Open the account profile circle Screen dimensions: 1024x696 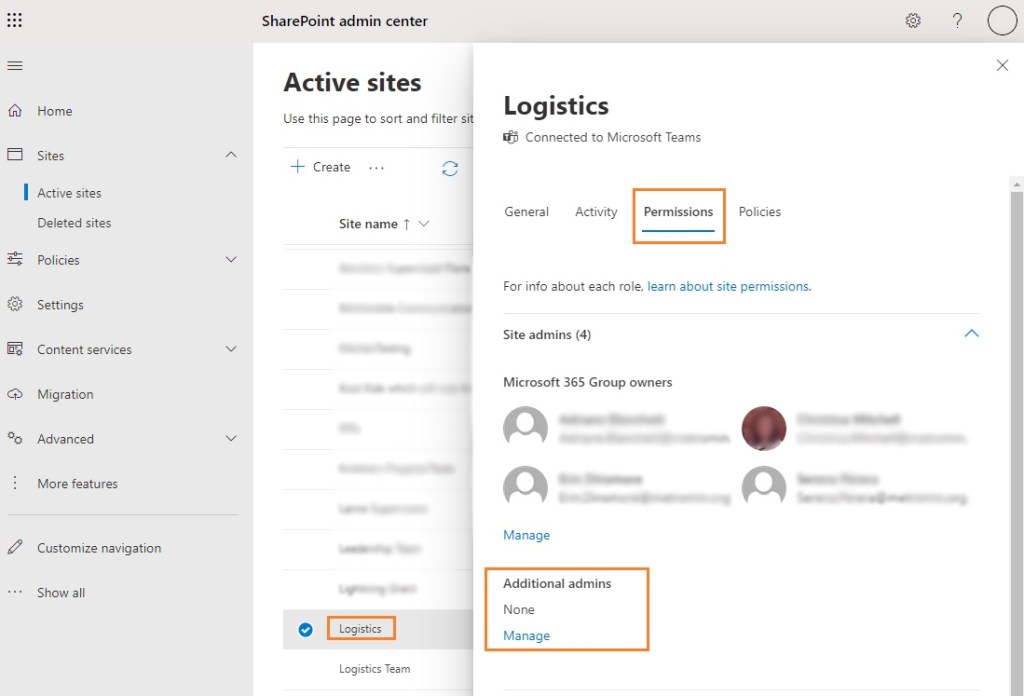click(x=1002, y=20)
